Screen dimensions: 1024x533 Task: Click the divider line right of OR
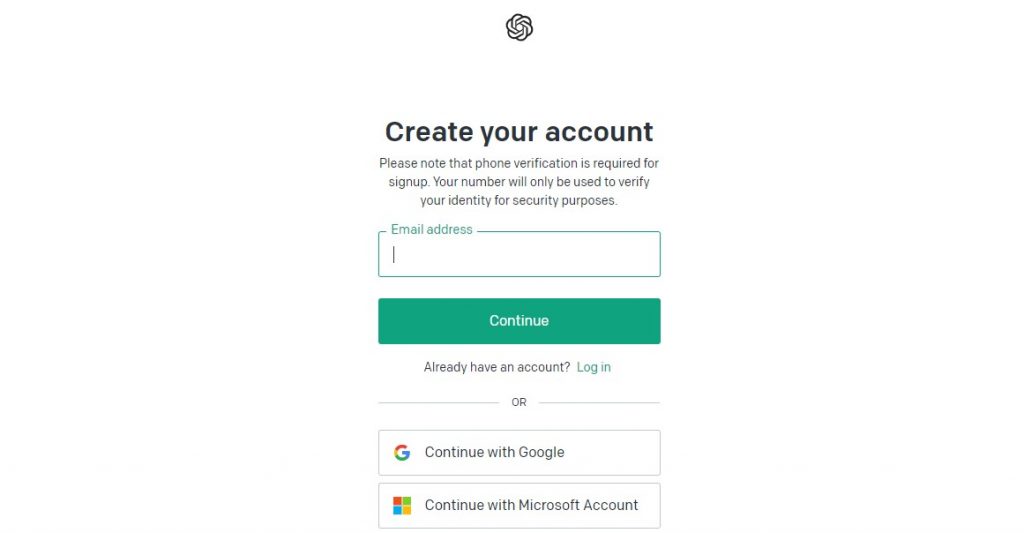600,402
